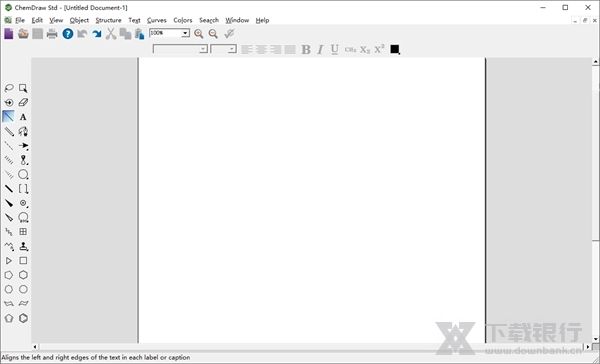Click the Redo arrow icon
Viewport: 600px width, 364px height.
pyautogui.click(x=97, y=34)
